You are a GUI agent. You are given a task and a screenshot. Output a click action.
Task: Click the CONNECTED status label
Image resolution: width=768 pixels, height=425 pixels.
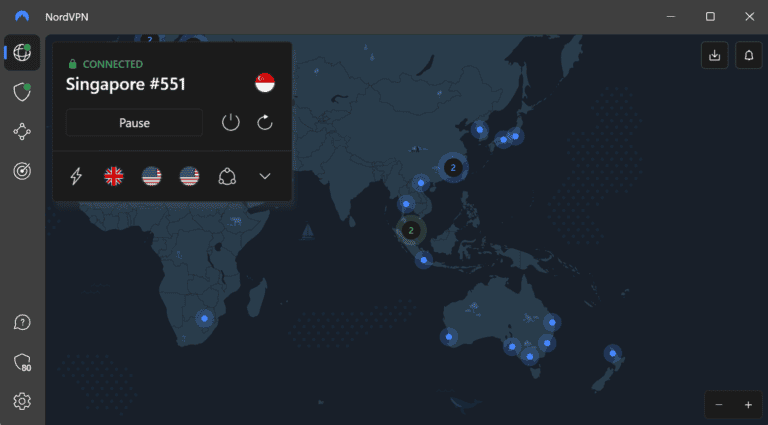tap(113, 64)
